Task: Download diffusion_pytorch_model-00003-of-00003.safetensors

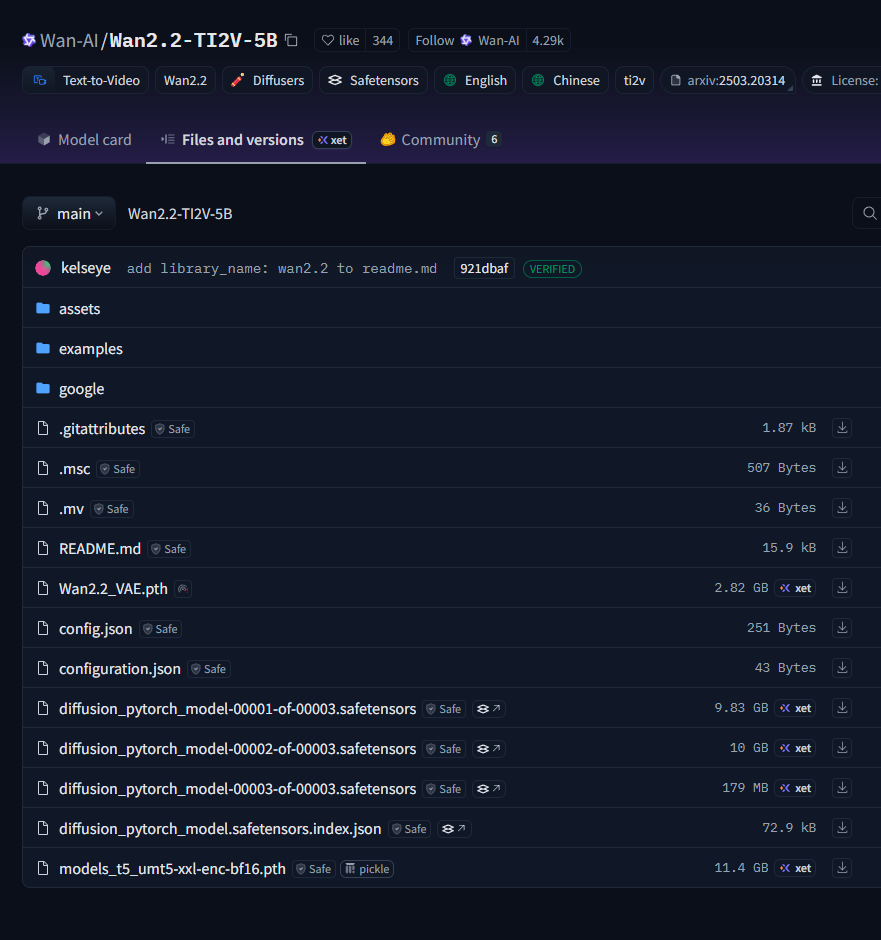Action: click(x=842, y=788)
